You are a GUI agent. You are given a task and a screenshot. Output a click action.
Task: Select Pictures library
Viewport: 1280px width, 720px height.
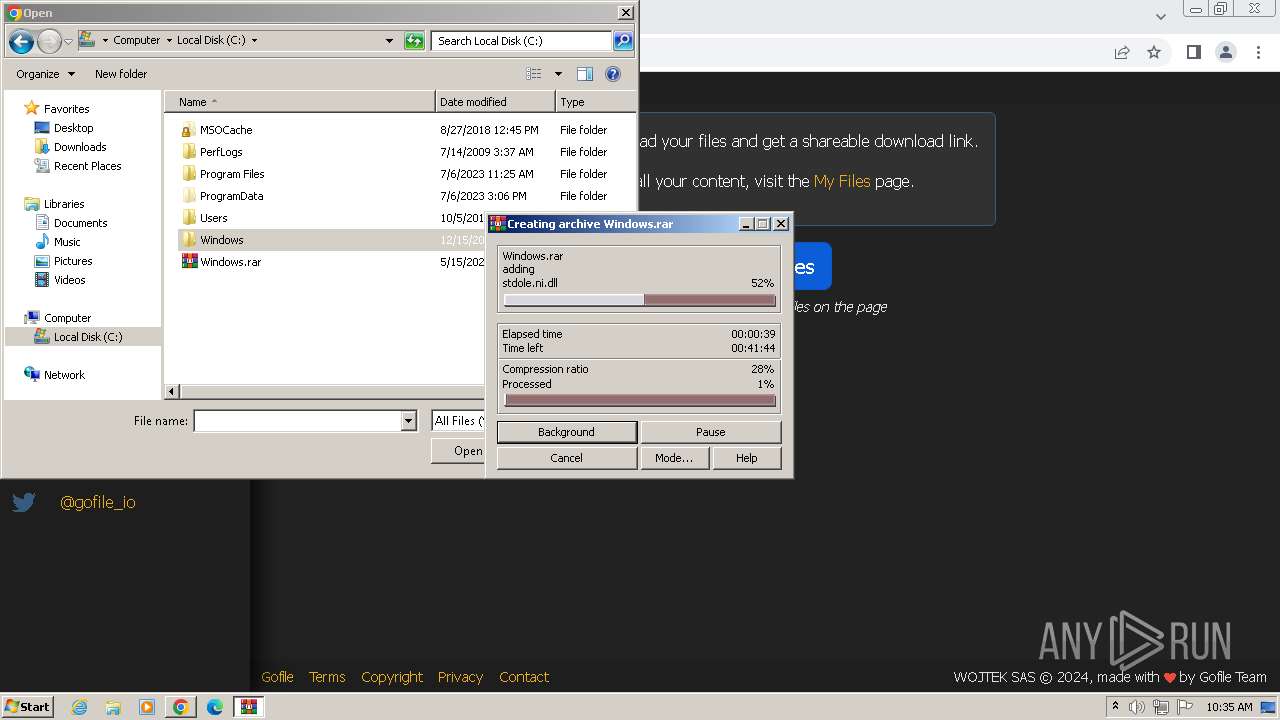coord(73,261)
